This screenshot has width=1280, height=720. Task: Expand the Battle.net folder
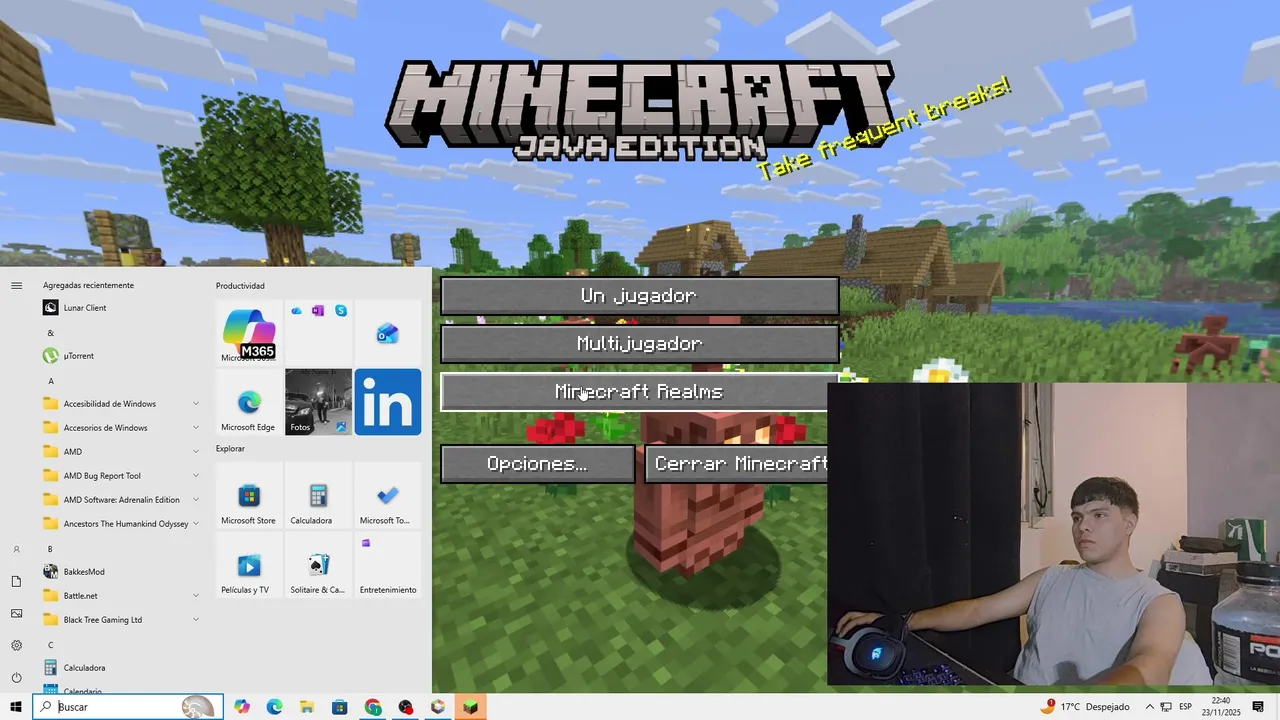120,596
